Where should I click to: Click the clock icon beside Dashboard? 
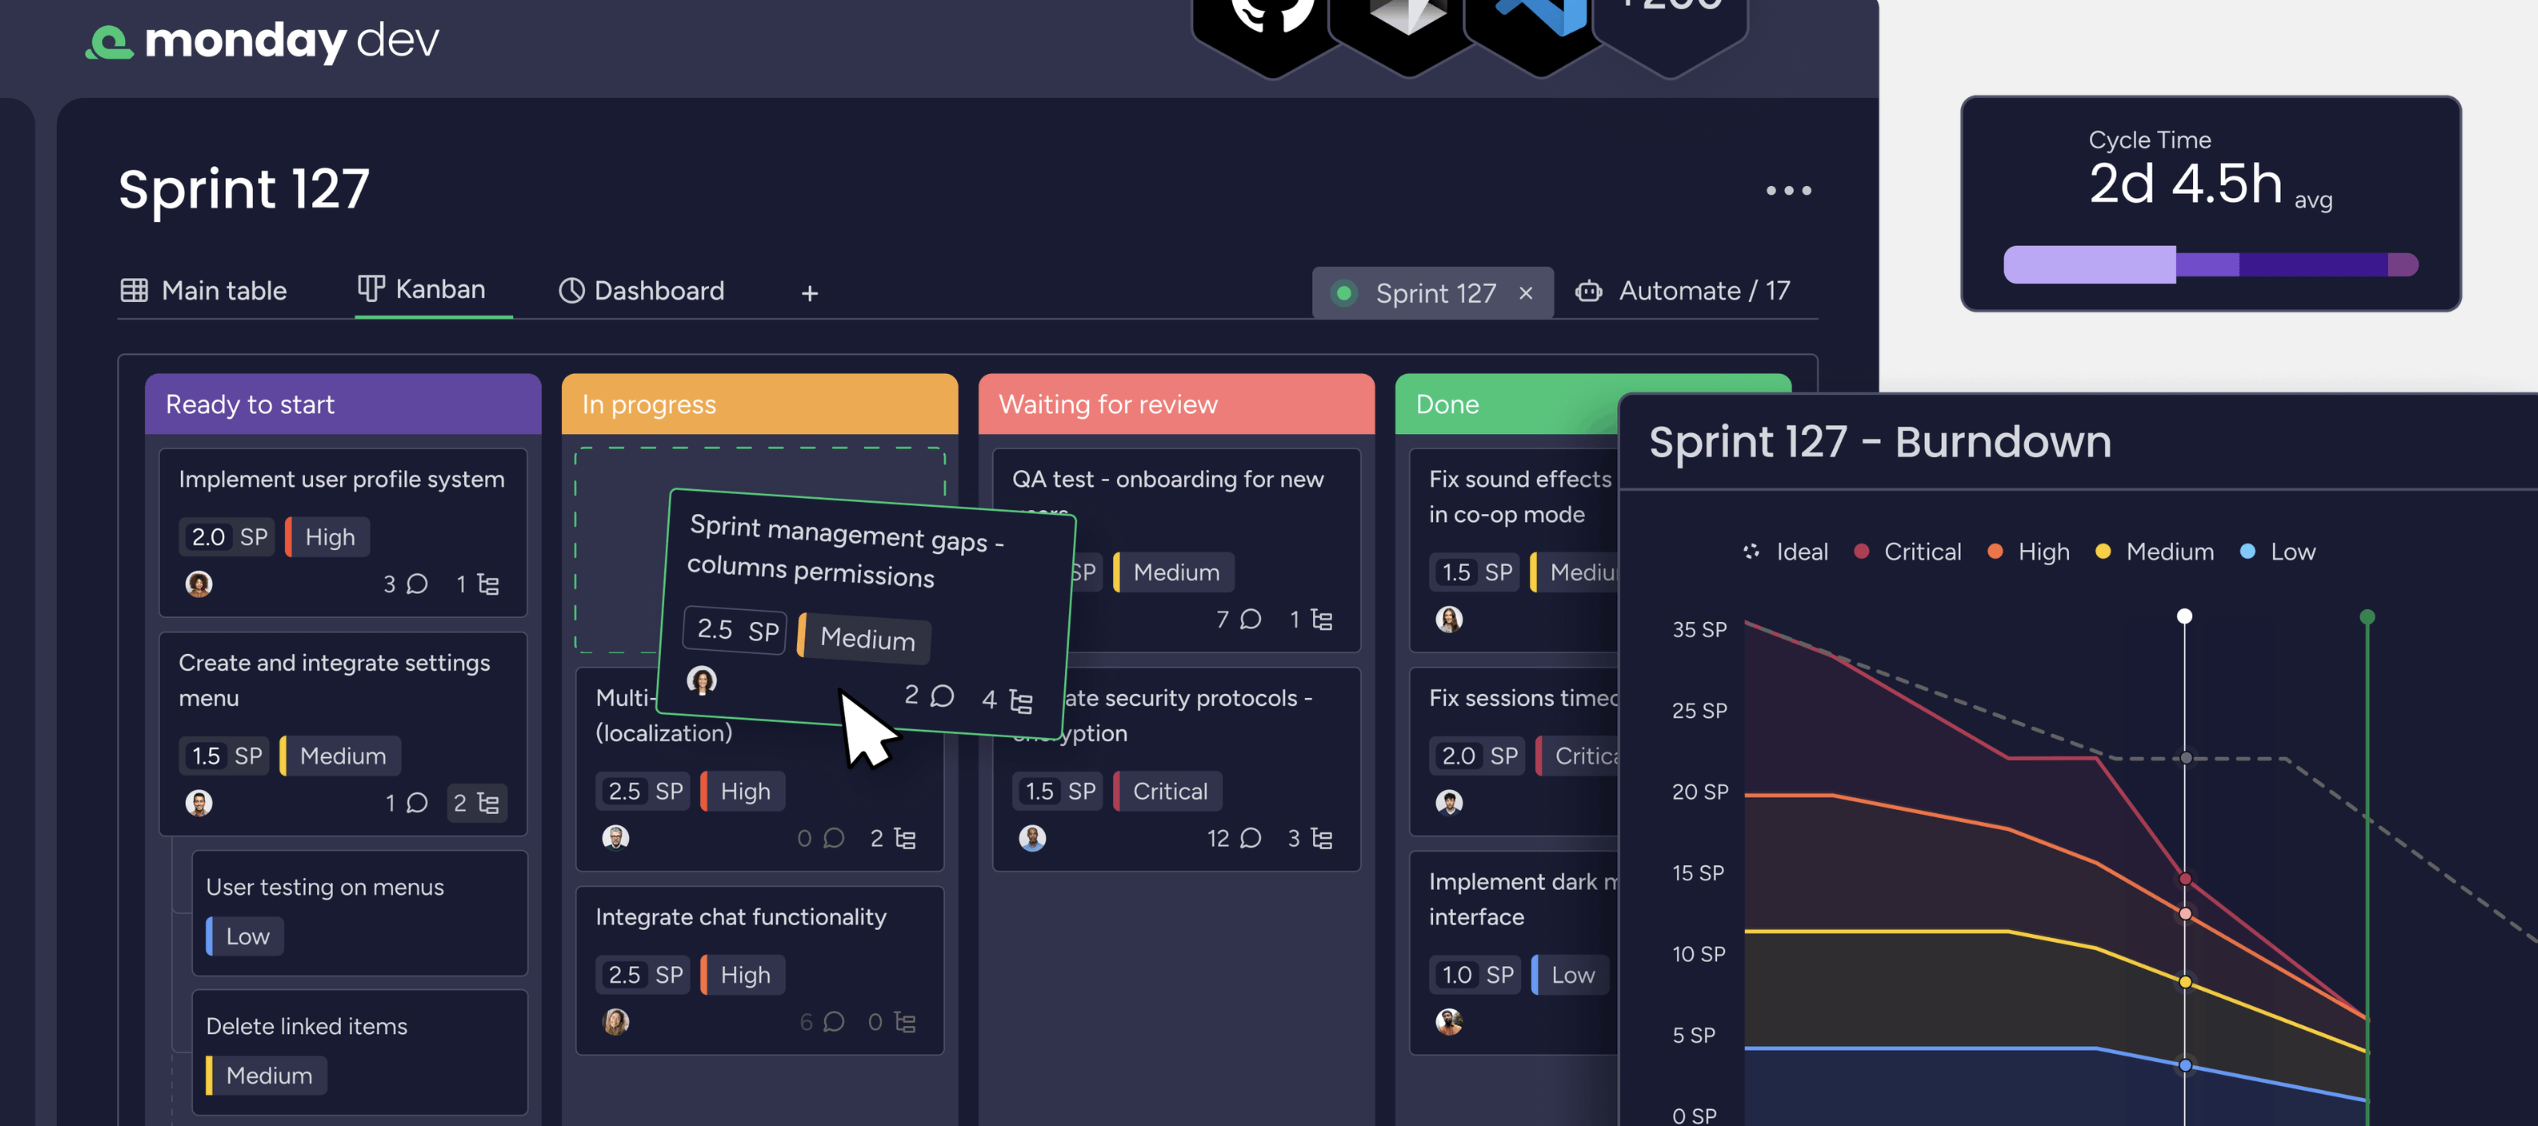tap(570, 291)
